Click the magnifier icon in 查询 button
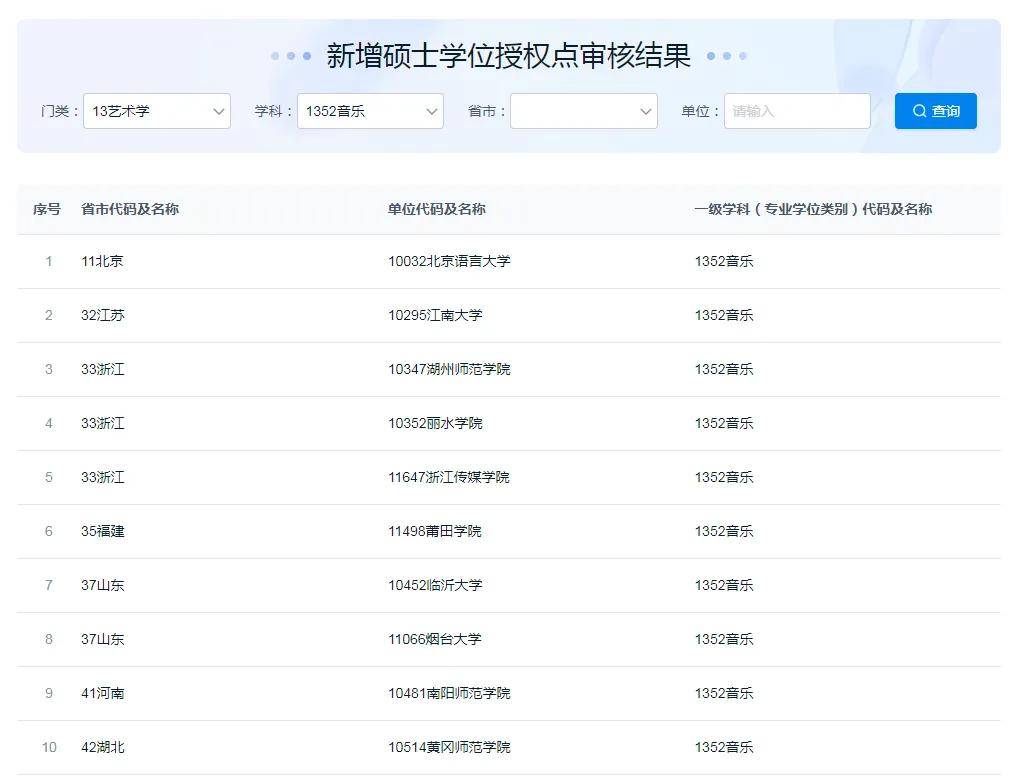Viewport: 1028px width, 780px height. click(x=919, y=111)
